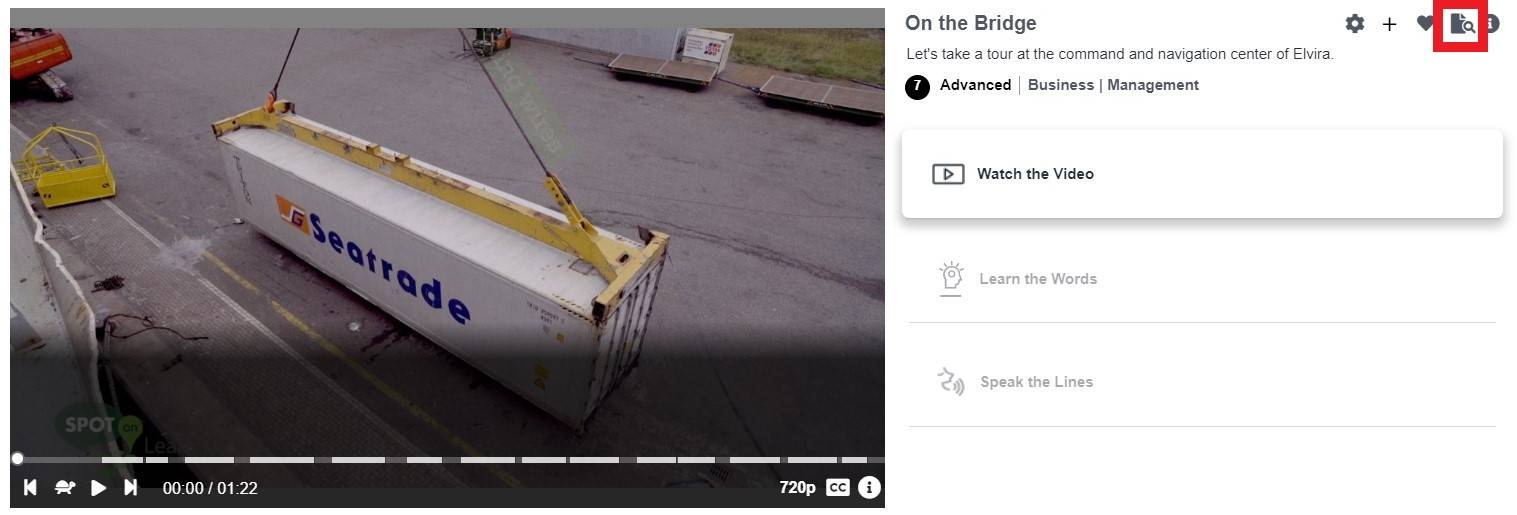This screenshot has height=515, width=1517.
Task: Click the level 7 badge
Action: click(917, 87)
